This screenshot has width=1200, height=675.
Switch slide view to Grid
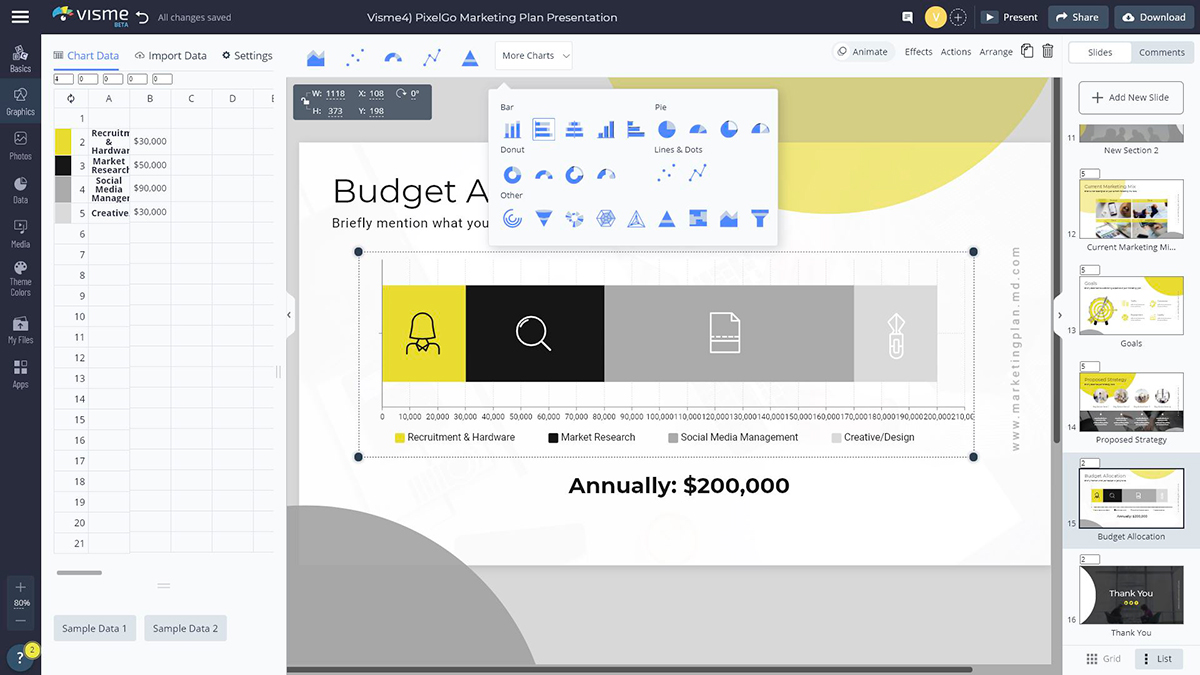[x=1103, y=659]
